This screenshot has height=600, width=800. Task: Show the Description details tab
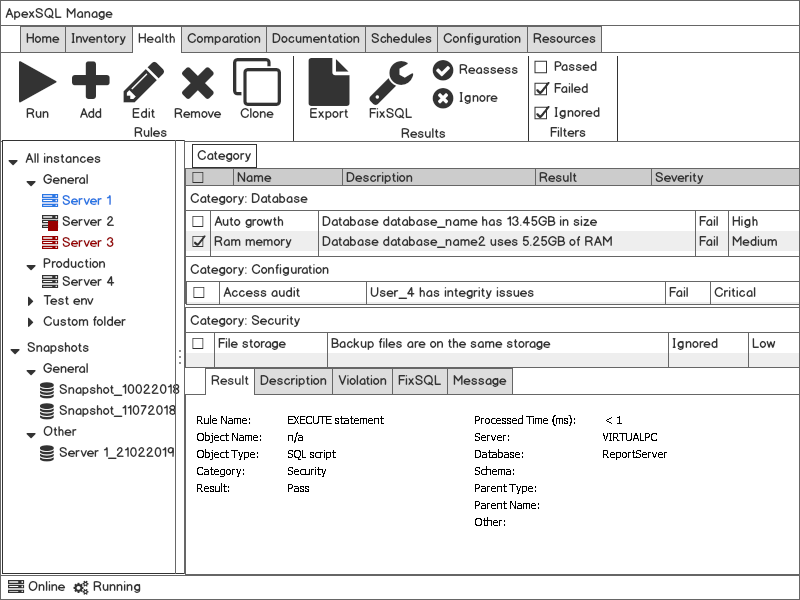[293, 381]
